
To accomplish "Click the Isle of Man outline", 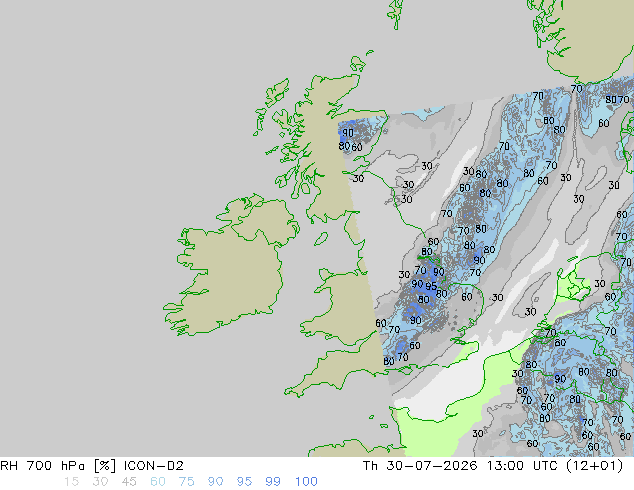I will tap(321, 239).
